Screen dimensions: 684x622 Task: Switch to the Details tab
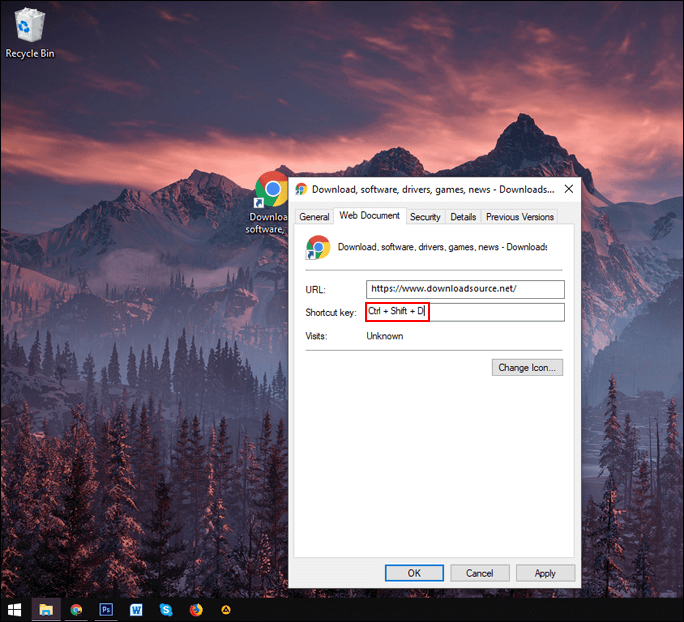coord(463,217)
